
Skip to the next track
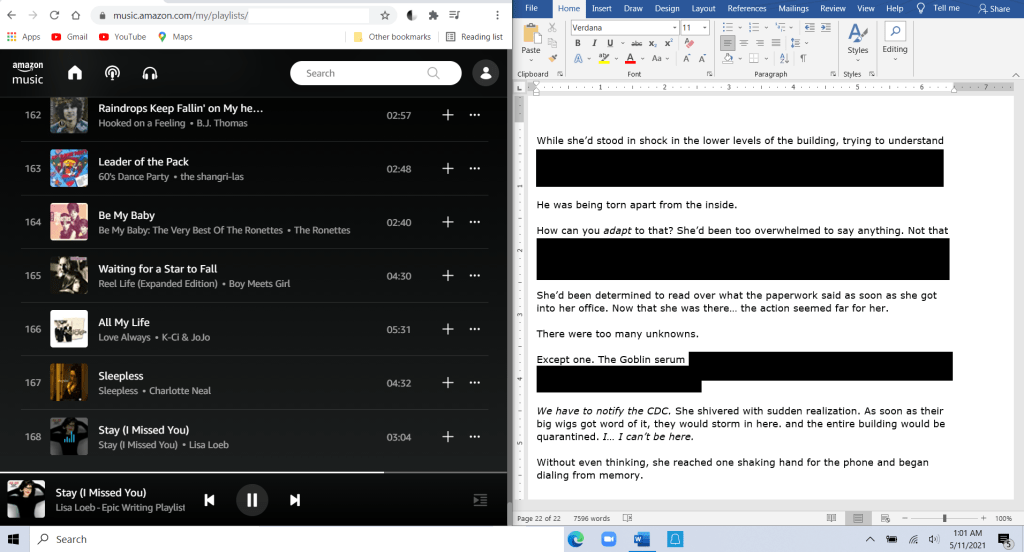pyautogui.click(x=295, y=500)
